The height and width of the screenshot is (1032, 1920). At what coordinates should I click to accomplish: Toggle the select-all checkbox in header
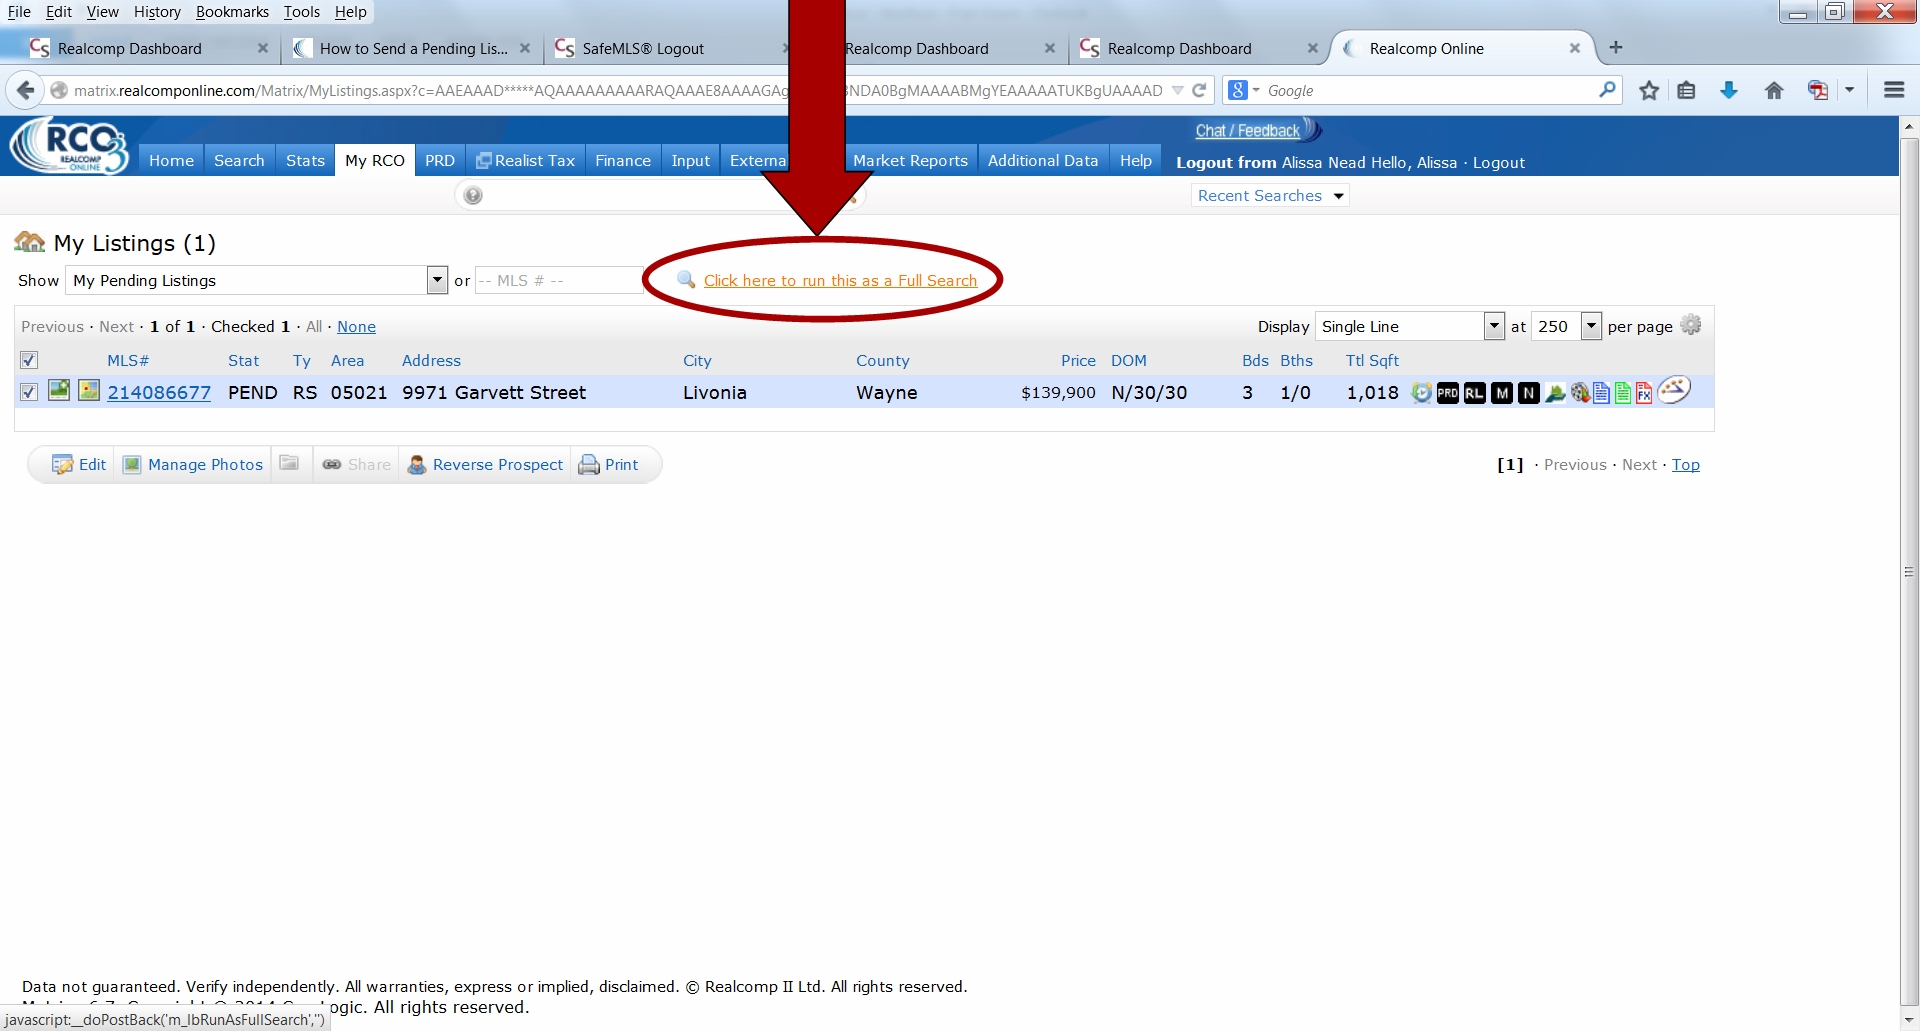(29, 360)
